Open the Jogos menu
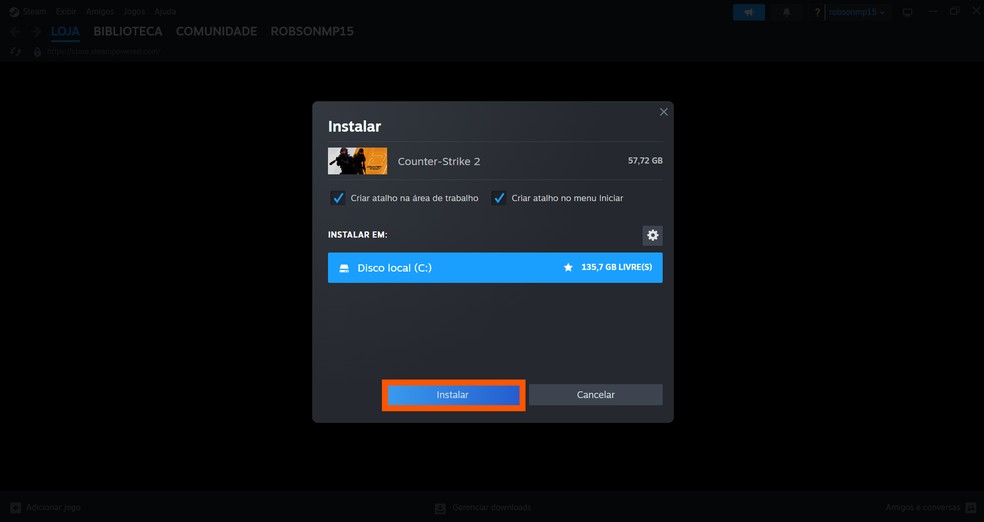The height and width of the screenshot is (522, 984). click(x=134, y=11)
